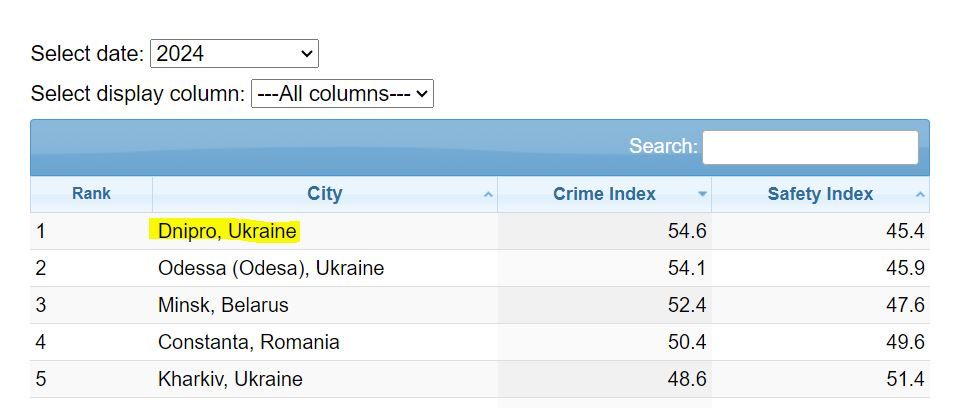
Task: Click the safety index value 51.4
Action: point(904,379)
